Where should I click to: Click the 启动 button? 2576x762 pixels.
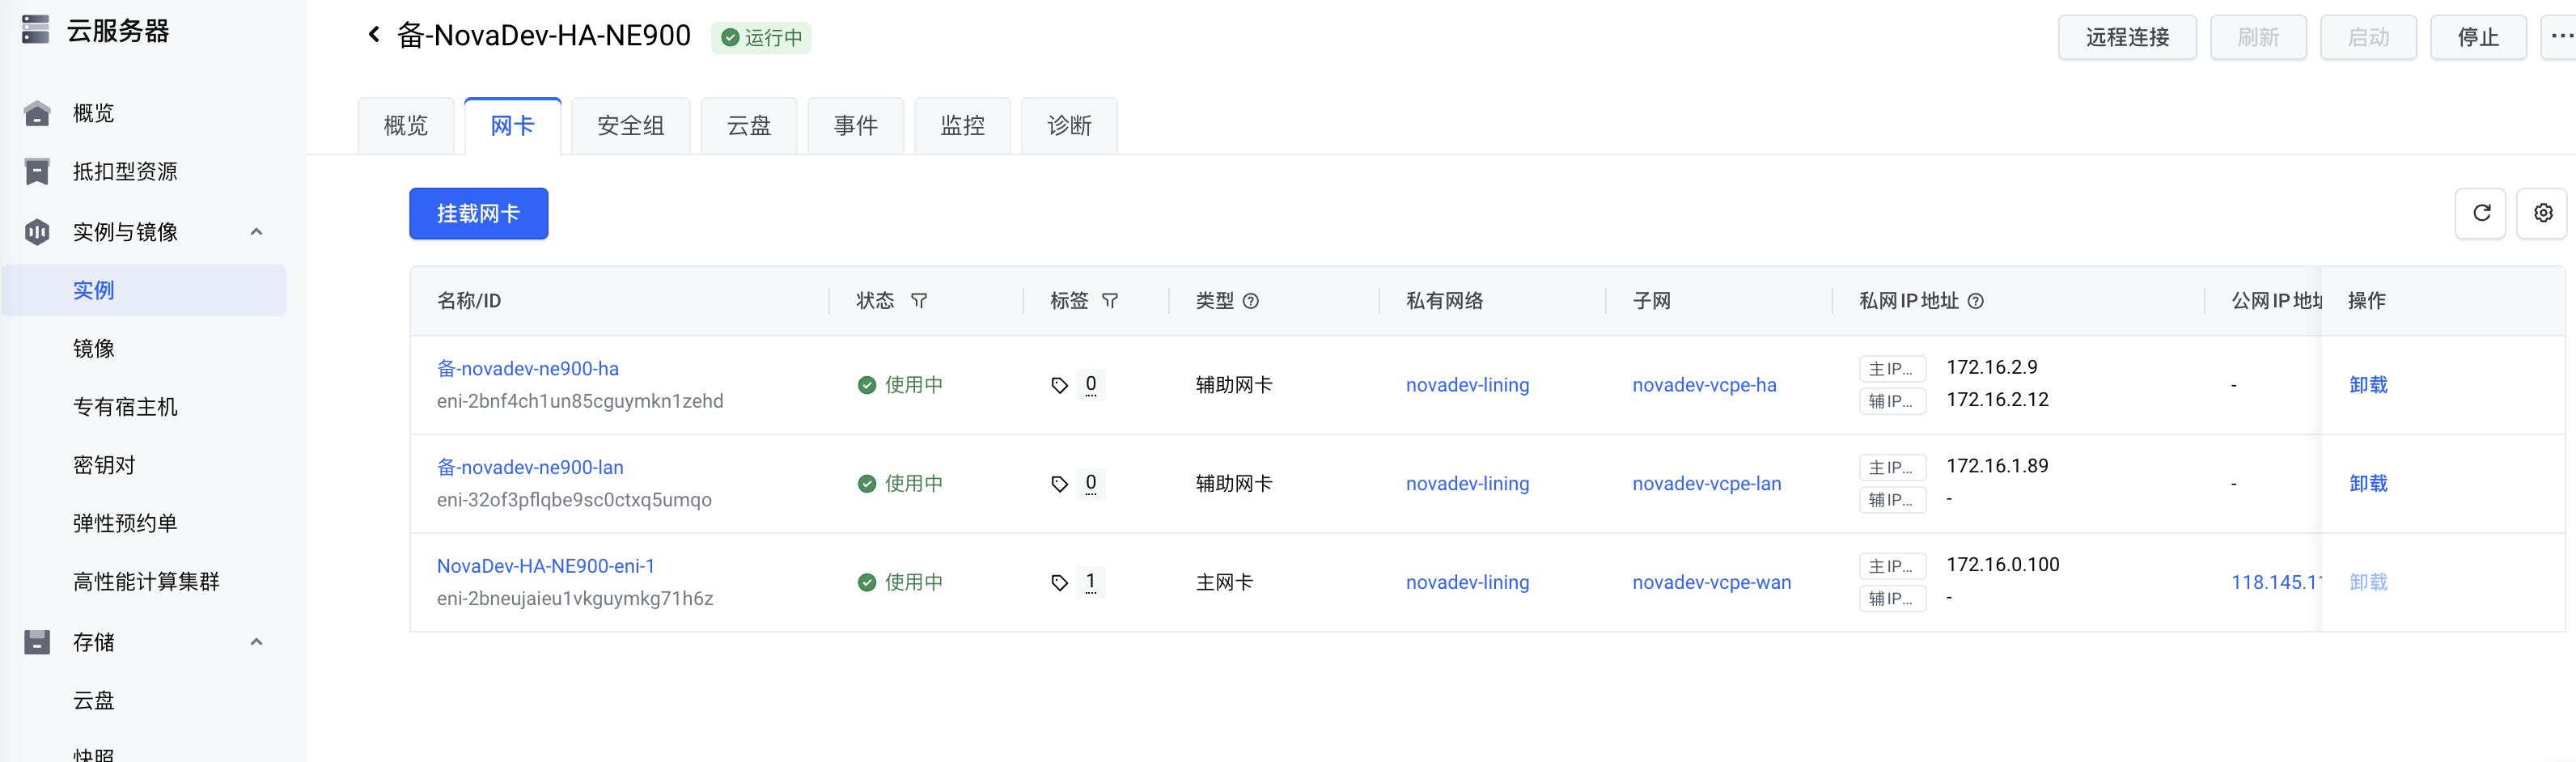[x=2368, y=37]
